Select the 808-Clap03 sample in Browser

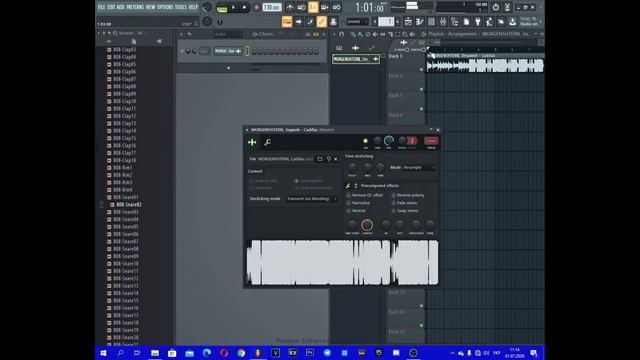click(124, 49)
